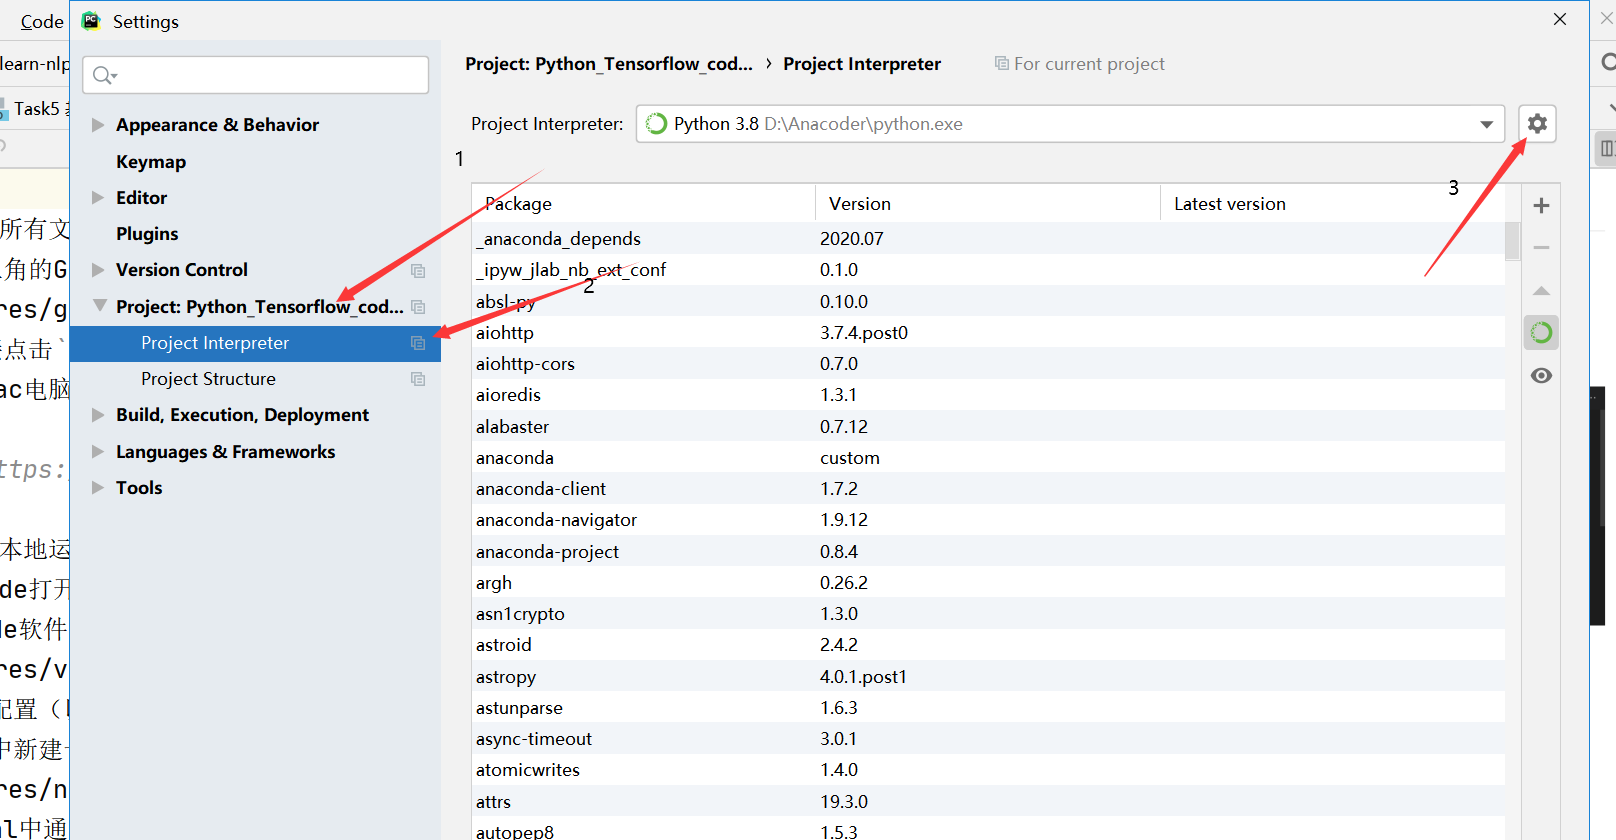This screenshot has width=1616, height=840.
Task: Click the For current project icon
Action: pyautogui.click(x=1001, y=63)
